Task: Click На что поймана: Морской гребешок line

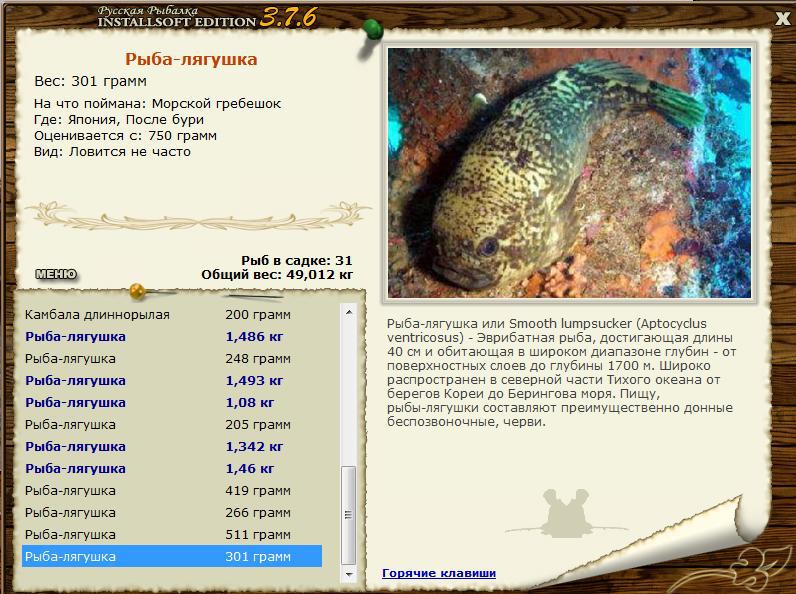Action: pos(157,104)
